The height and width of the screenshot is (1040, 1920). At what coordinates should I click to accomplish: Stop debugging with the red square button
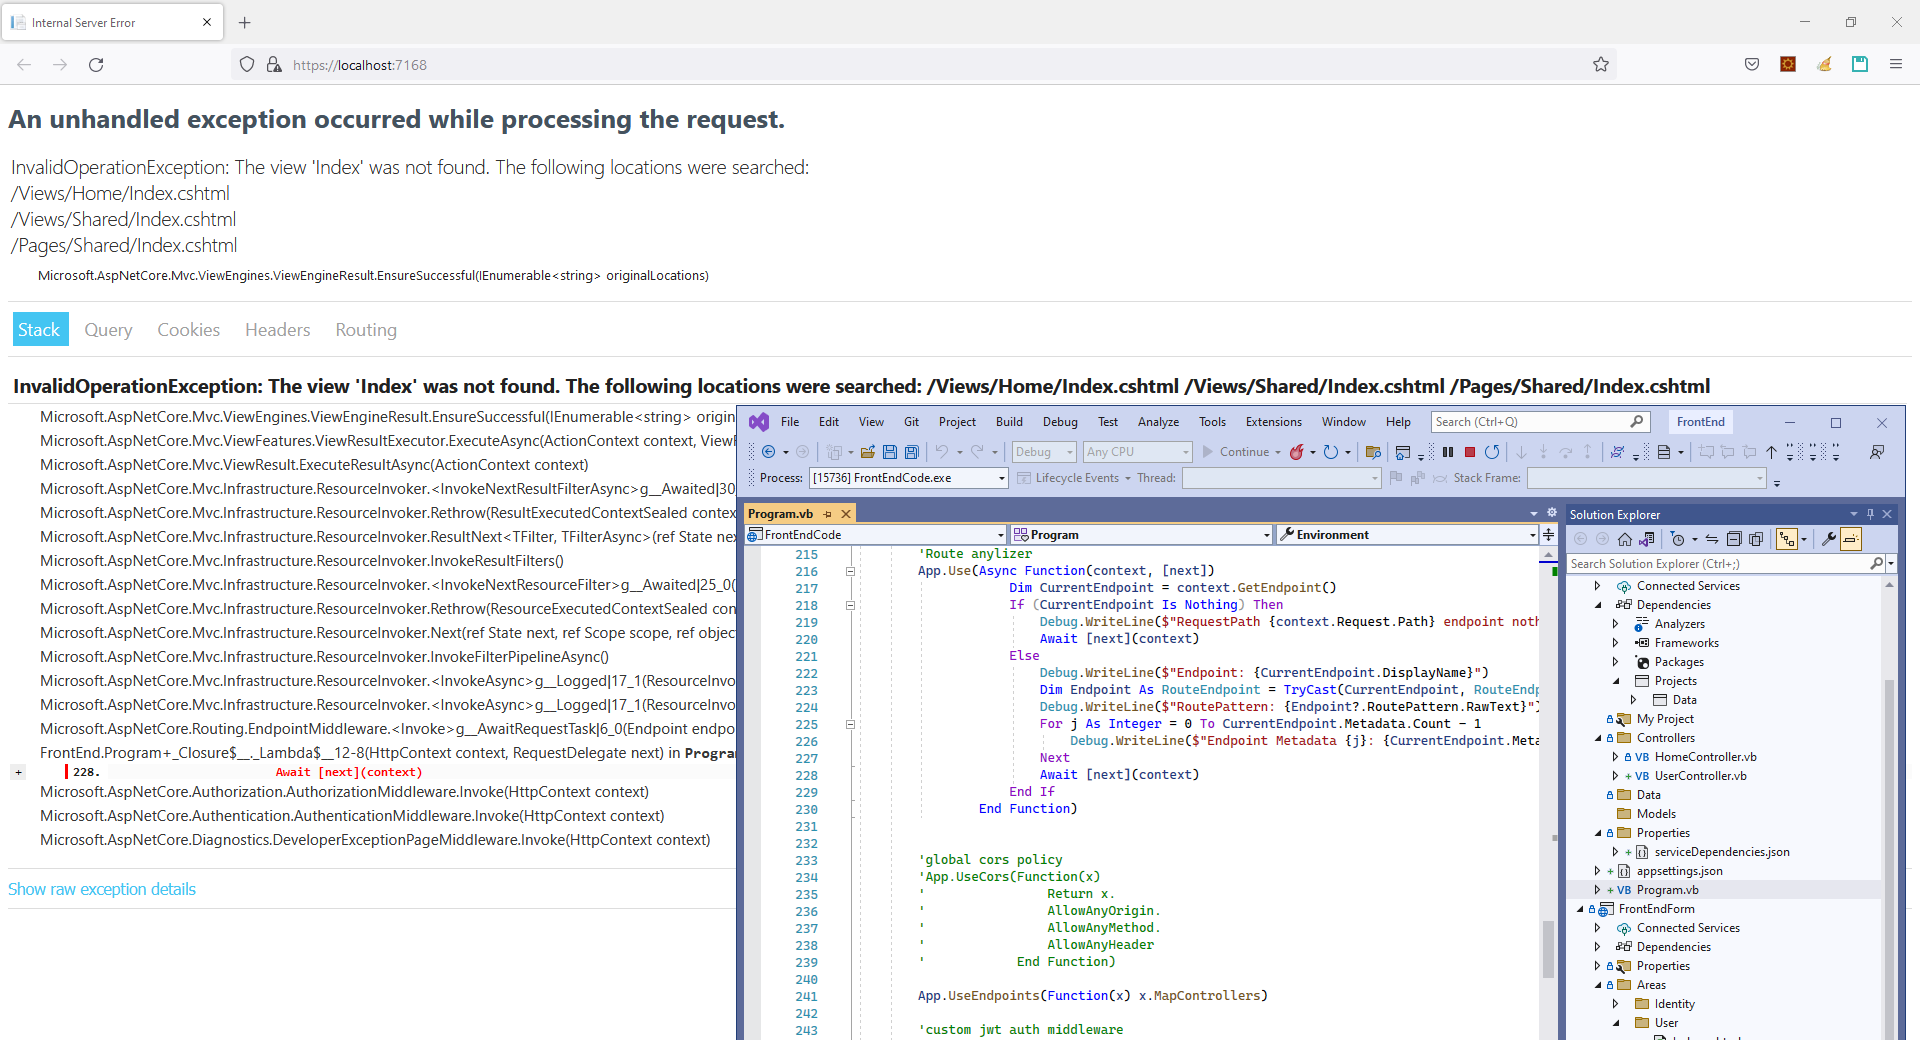pyautogui.click(x=1469, y=452)
